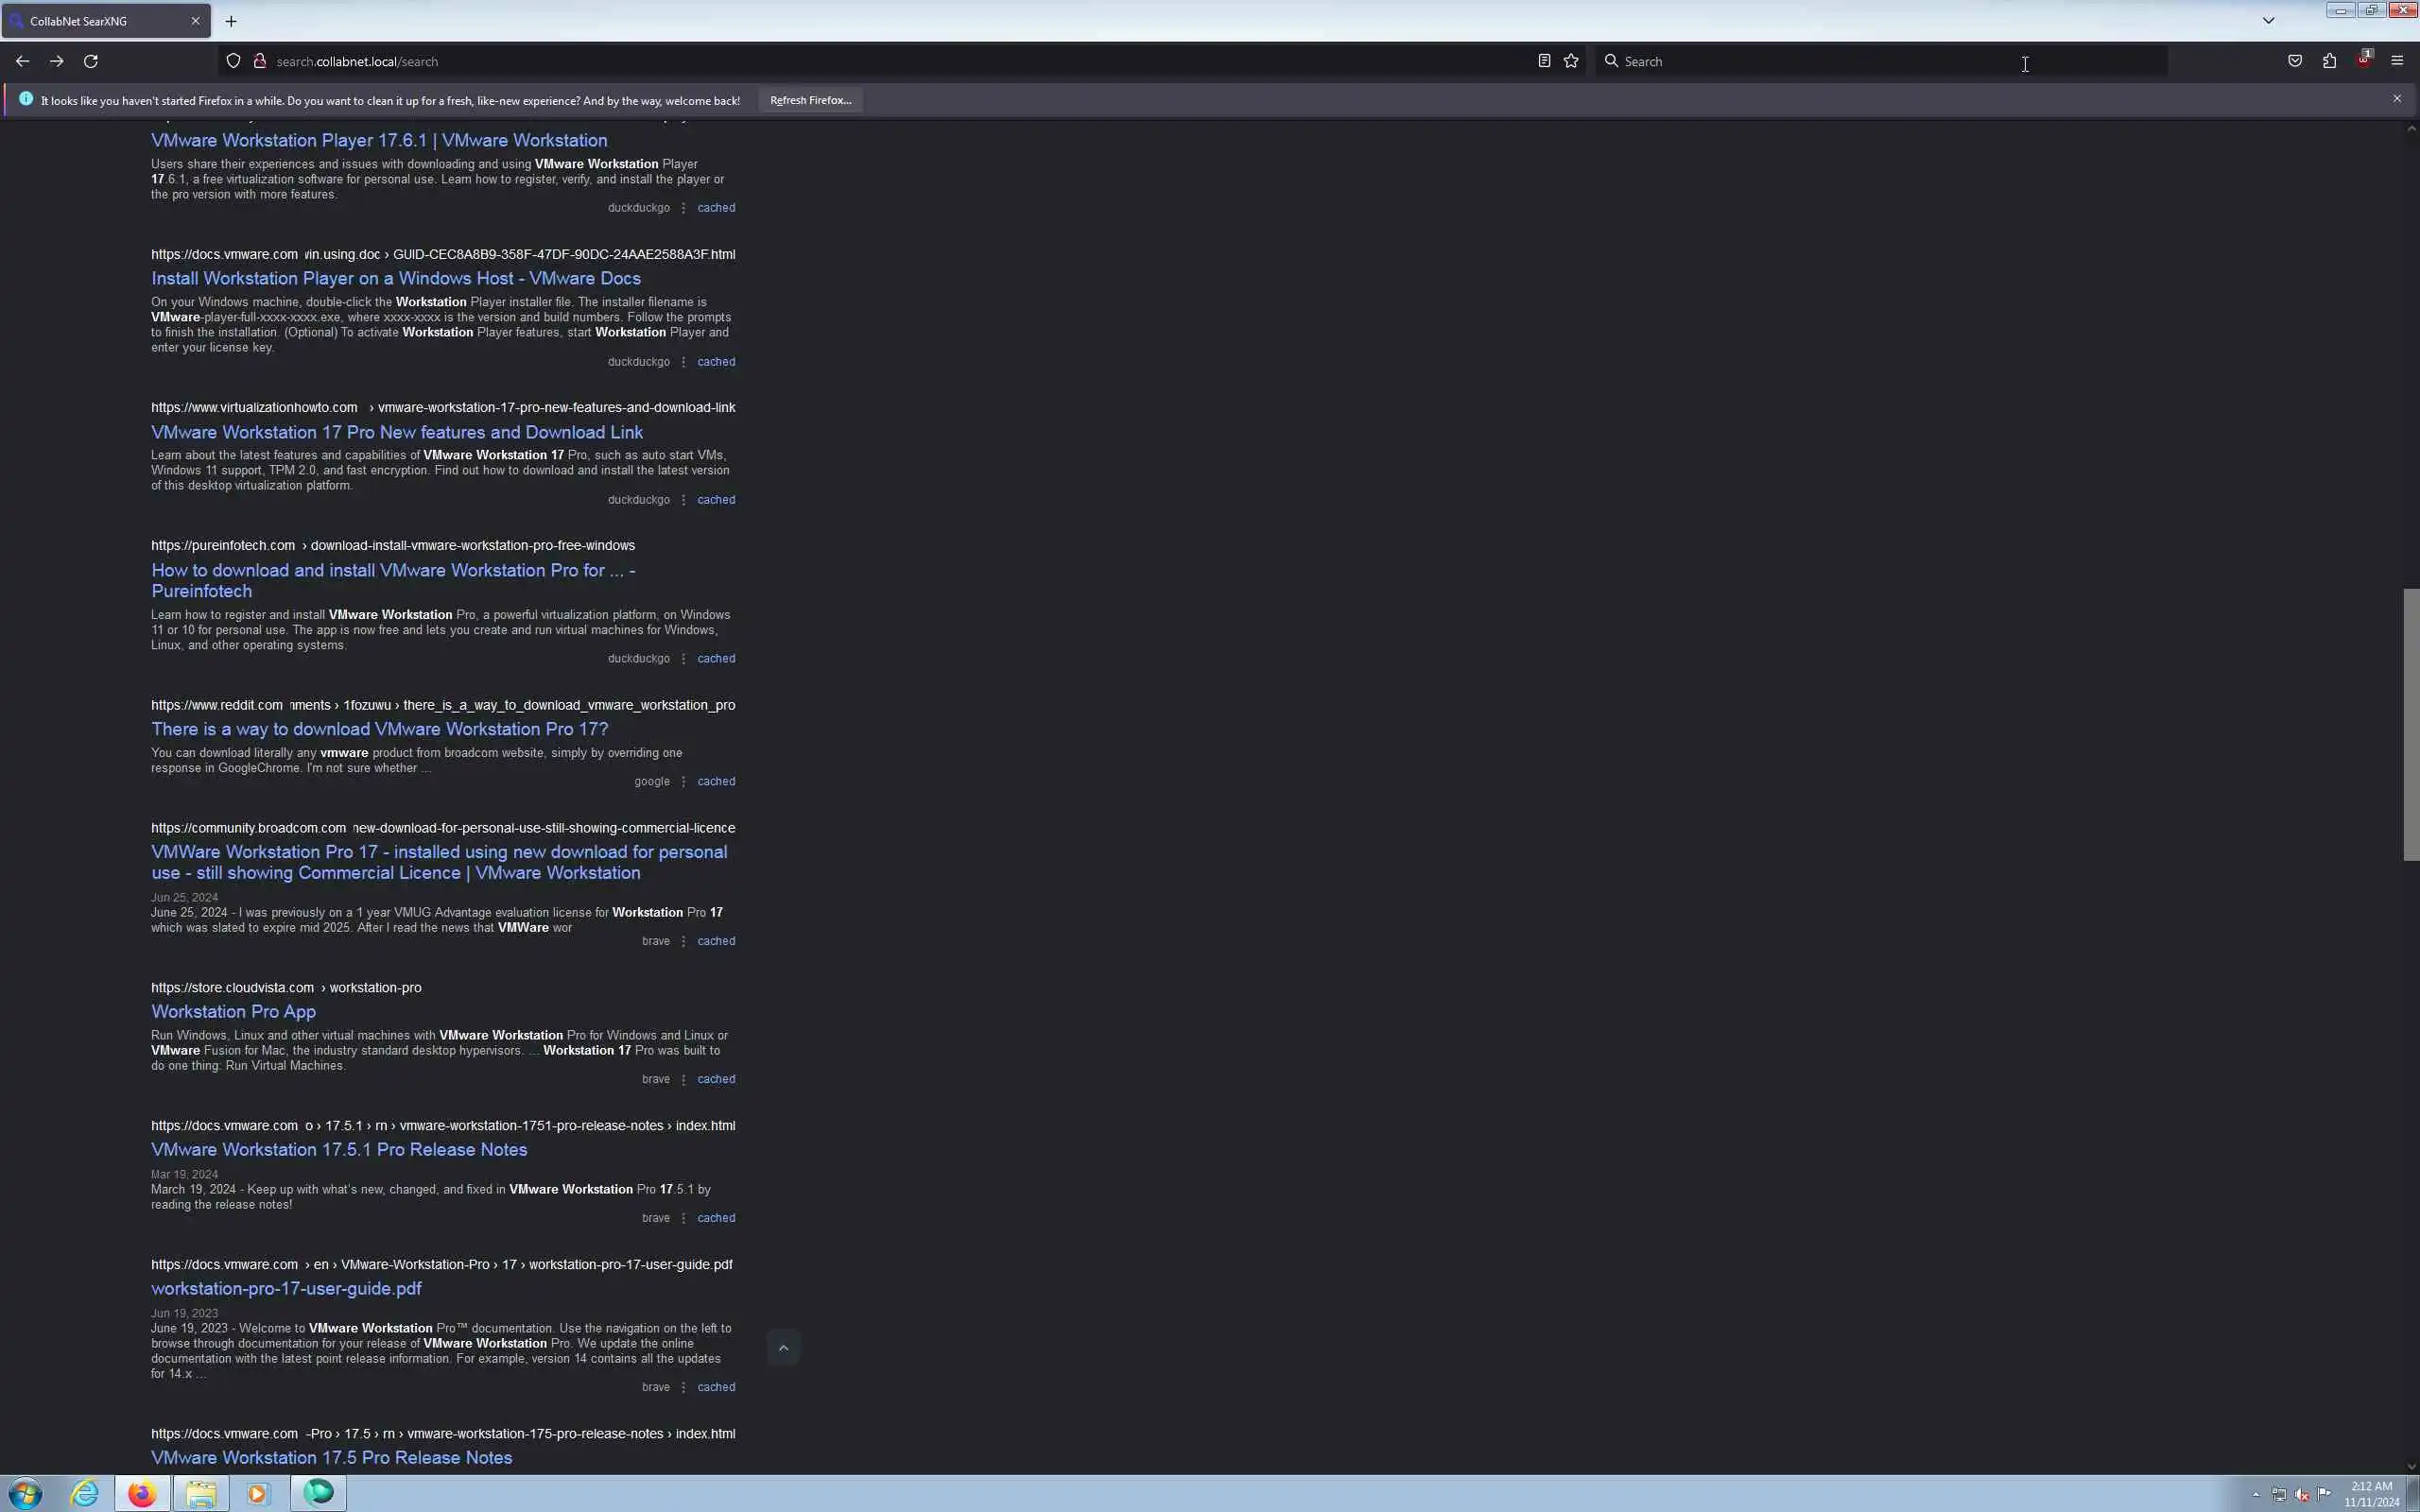The image size is (2420, 1512).
Task: Open the Windows Start menu
Action: click(25, 1494)
